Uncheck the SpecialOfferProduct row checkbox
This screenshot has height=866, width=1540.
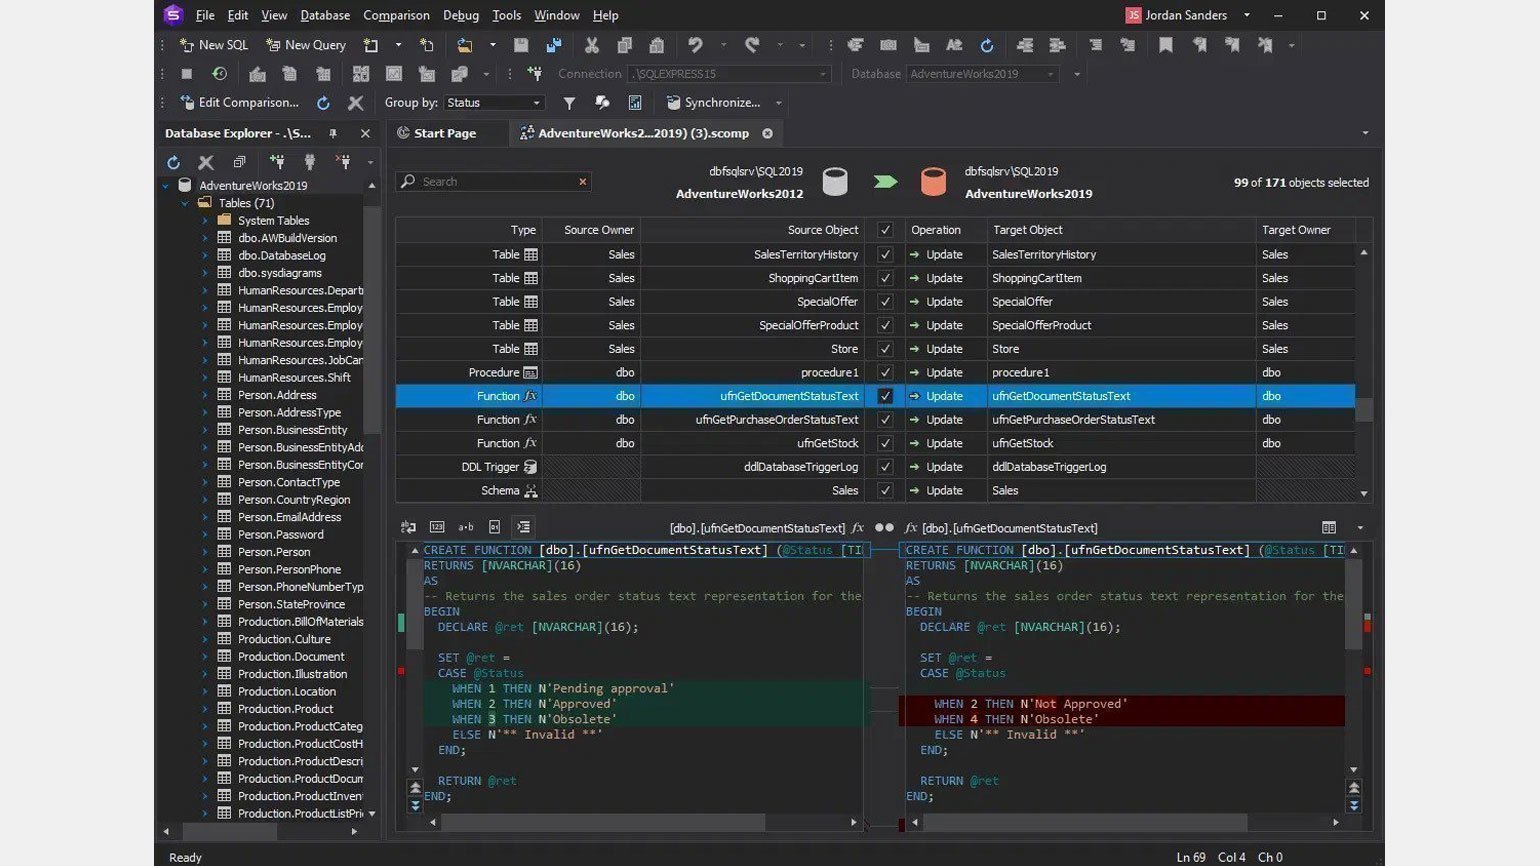pyautogui.click(x=885, y=325)
